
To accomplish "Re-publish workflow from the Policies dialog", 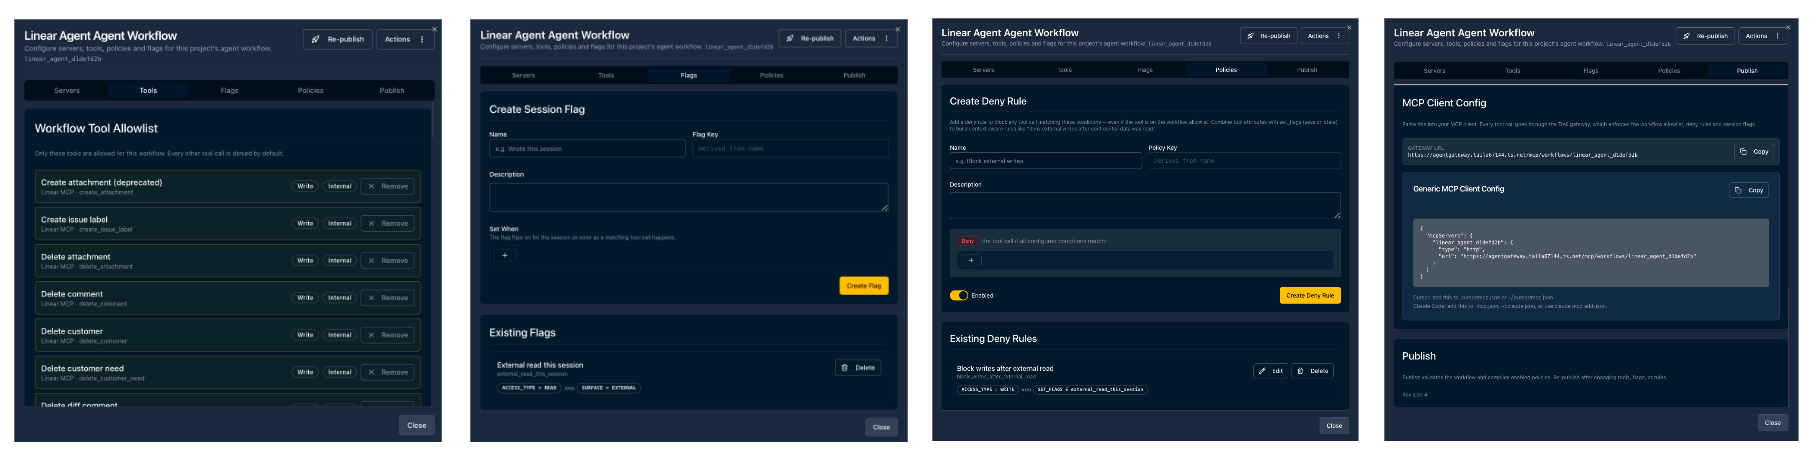I will coord(1269,36).
